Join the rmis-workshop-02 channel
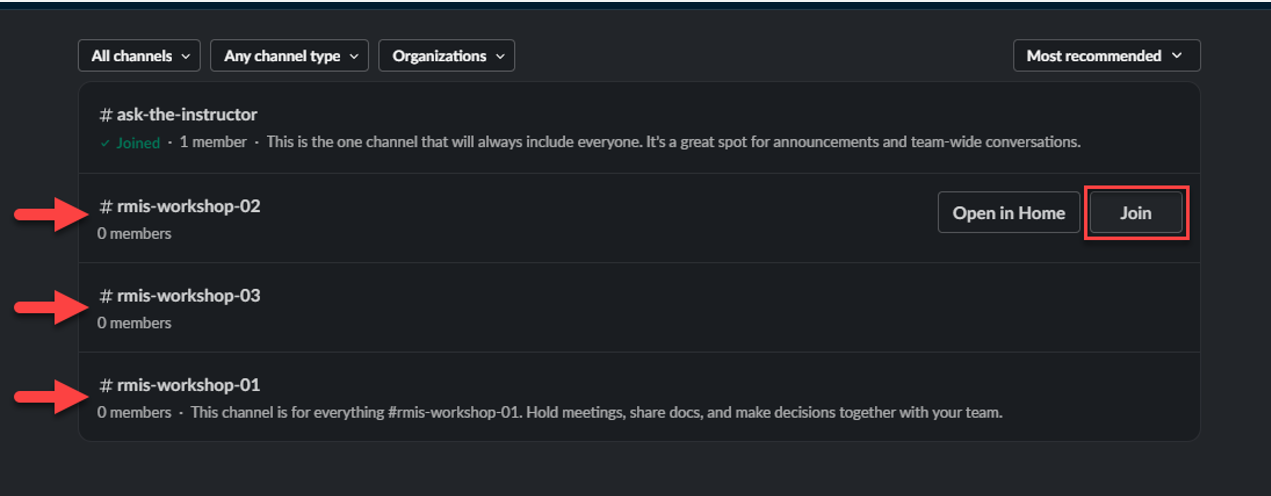The height and width of the screenshot is (496, 1271). 1136,213
